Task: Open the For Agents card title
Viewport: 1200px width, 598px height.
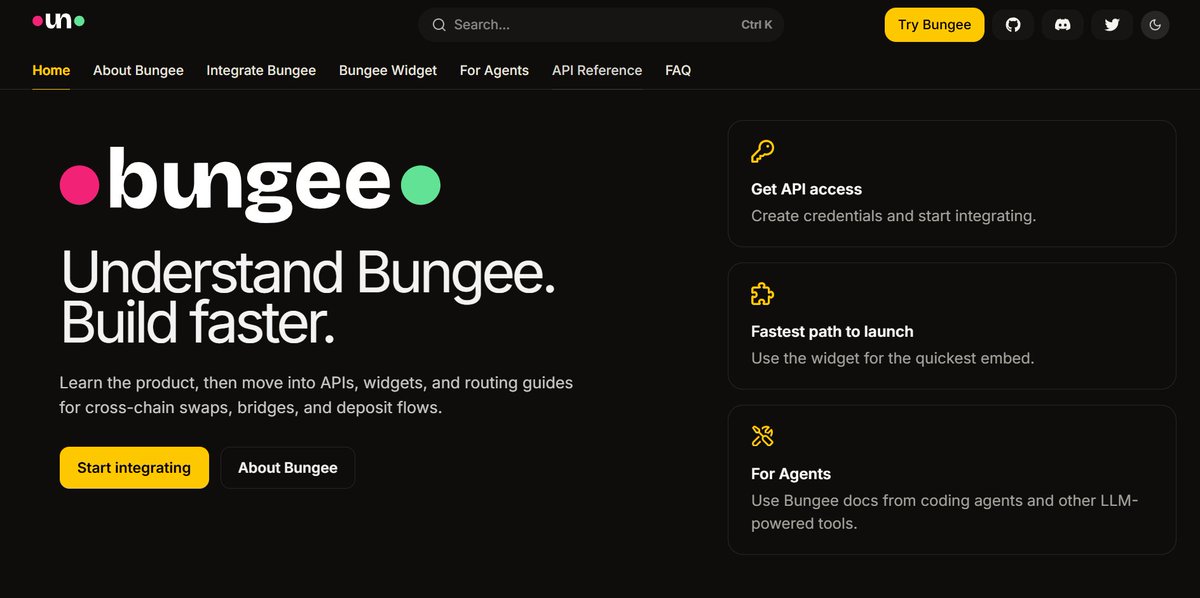Action: pyautogui.click(x=791, y=474)
